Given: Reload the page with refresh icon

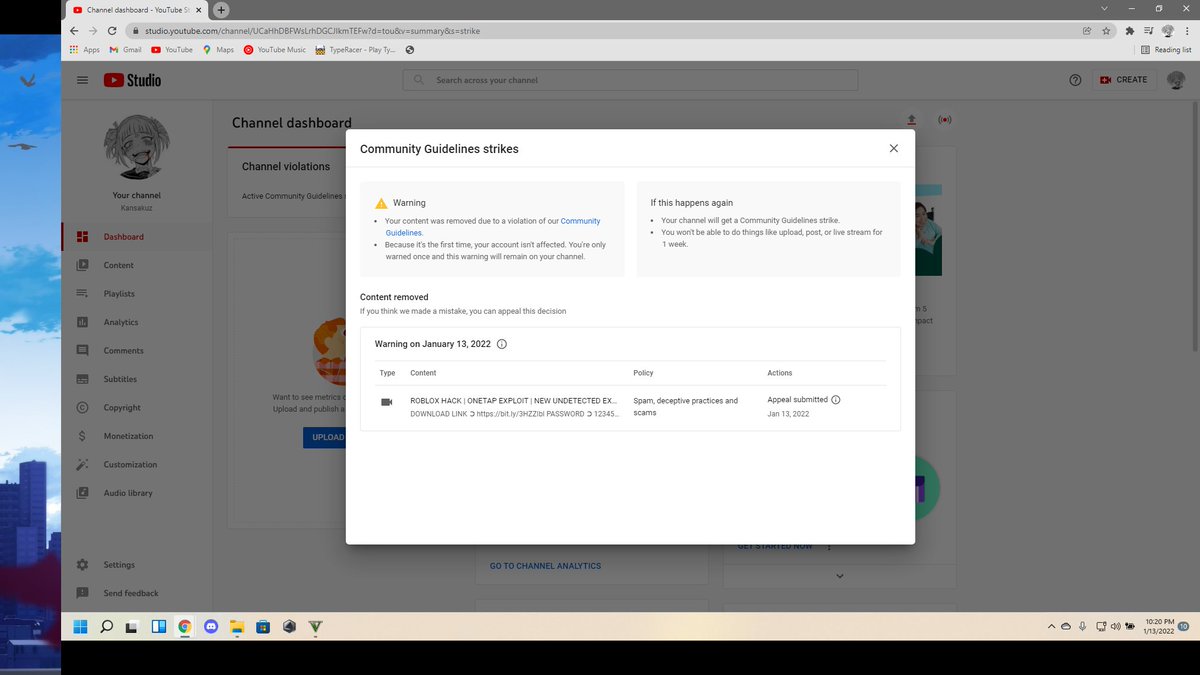Looking at the screenshot, I should pyautogui.click(x=112, y=31).
